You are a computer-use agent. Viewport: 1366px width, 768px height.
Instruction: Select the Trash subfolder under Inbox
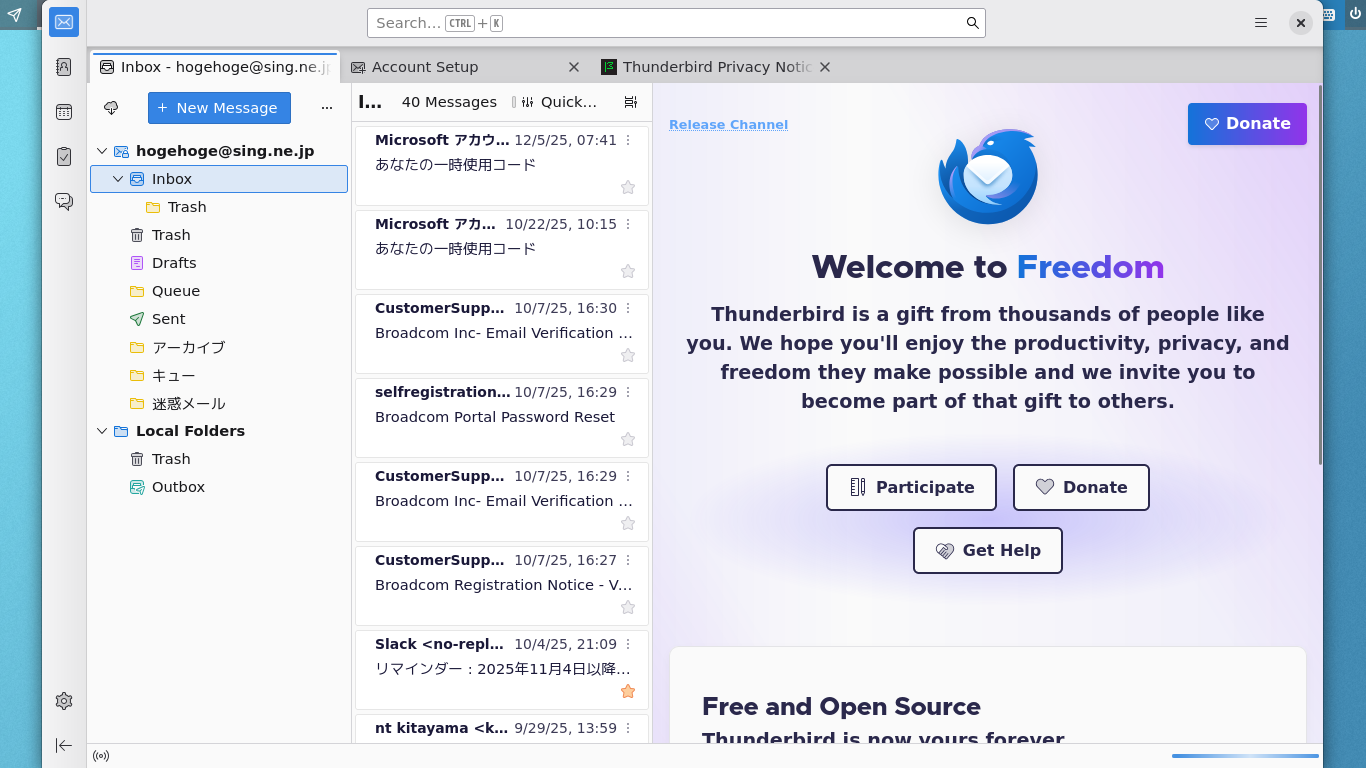pos(219,207)
